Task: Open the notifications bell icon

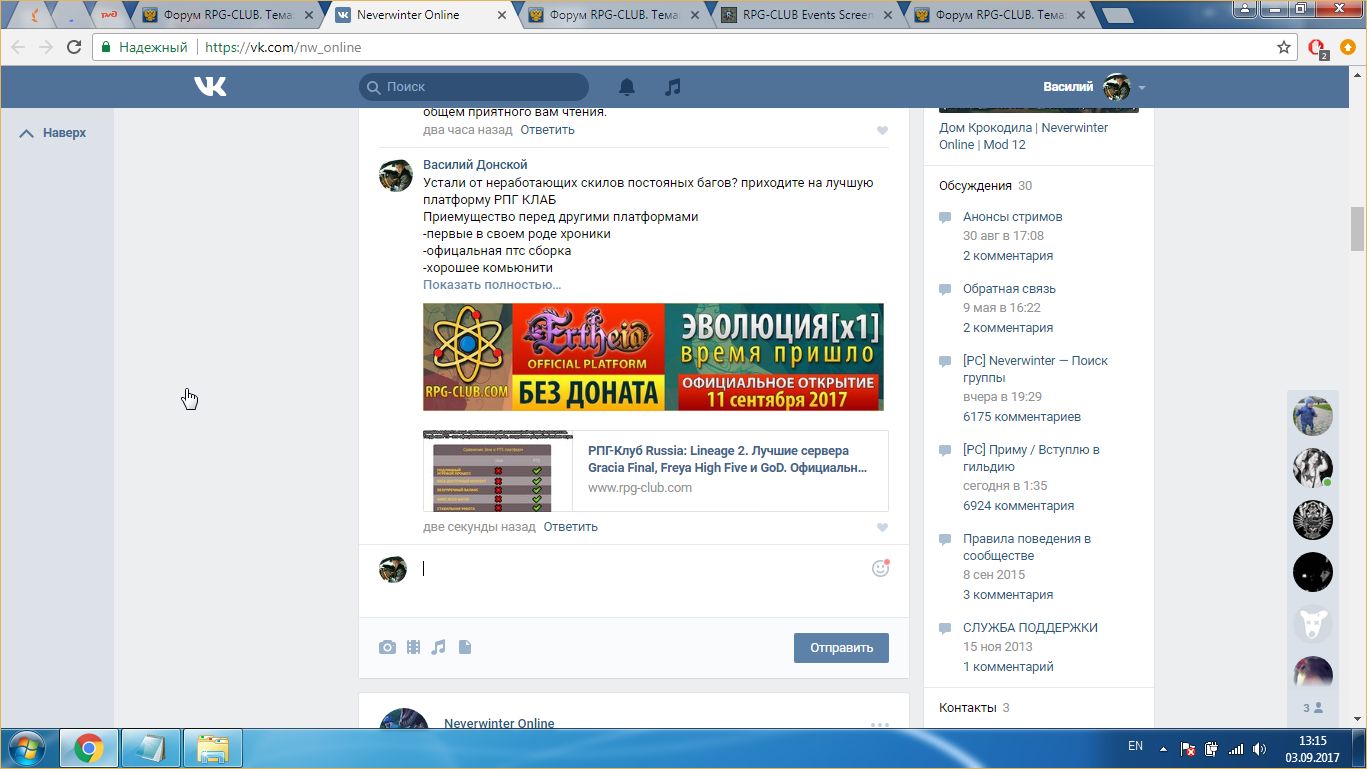Action: [x=627, y=87]
